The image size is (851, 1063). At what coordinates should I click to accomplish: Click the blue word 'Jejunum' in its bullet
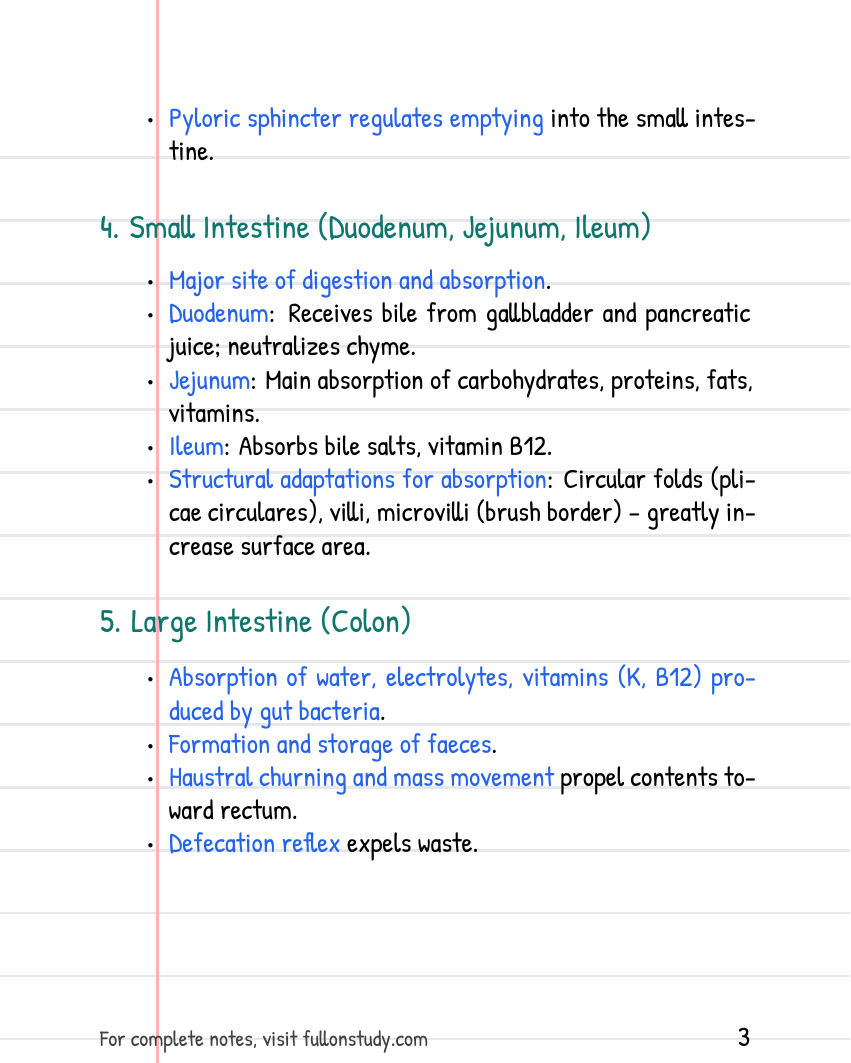point(210,381)
